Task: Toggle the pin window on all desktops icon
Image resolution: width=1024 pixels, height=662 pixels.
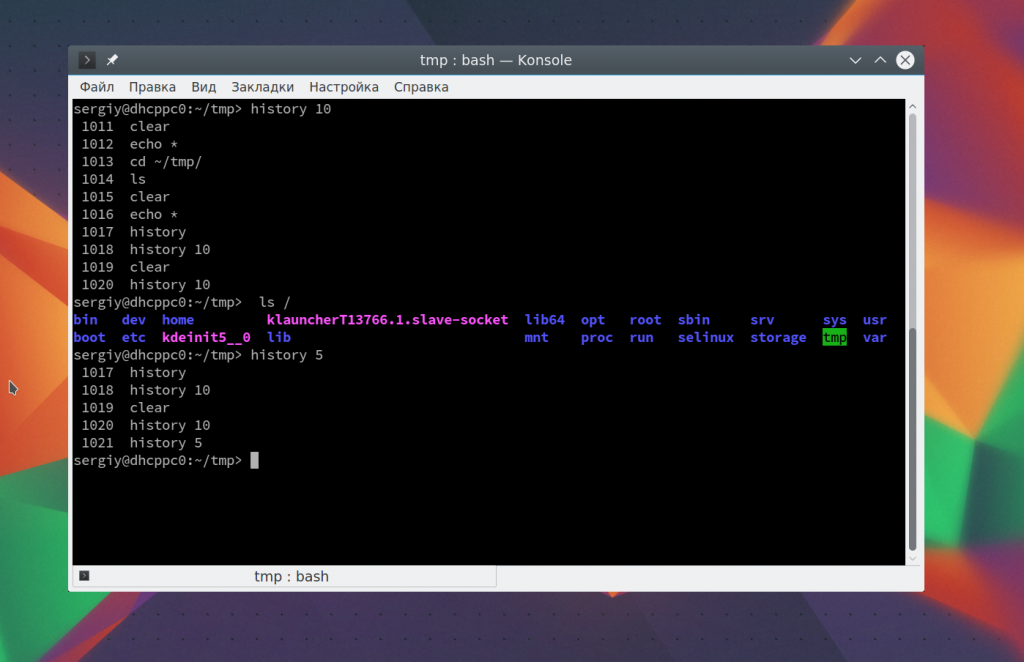Action: [112, 60]
